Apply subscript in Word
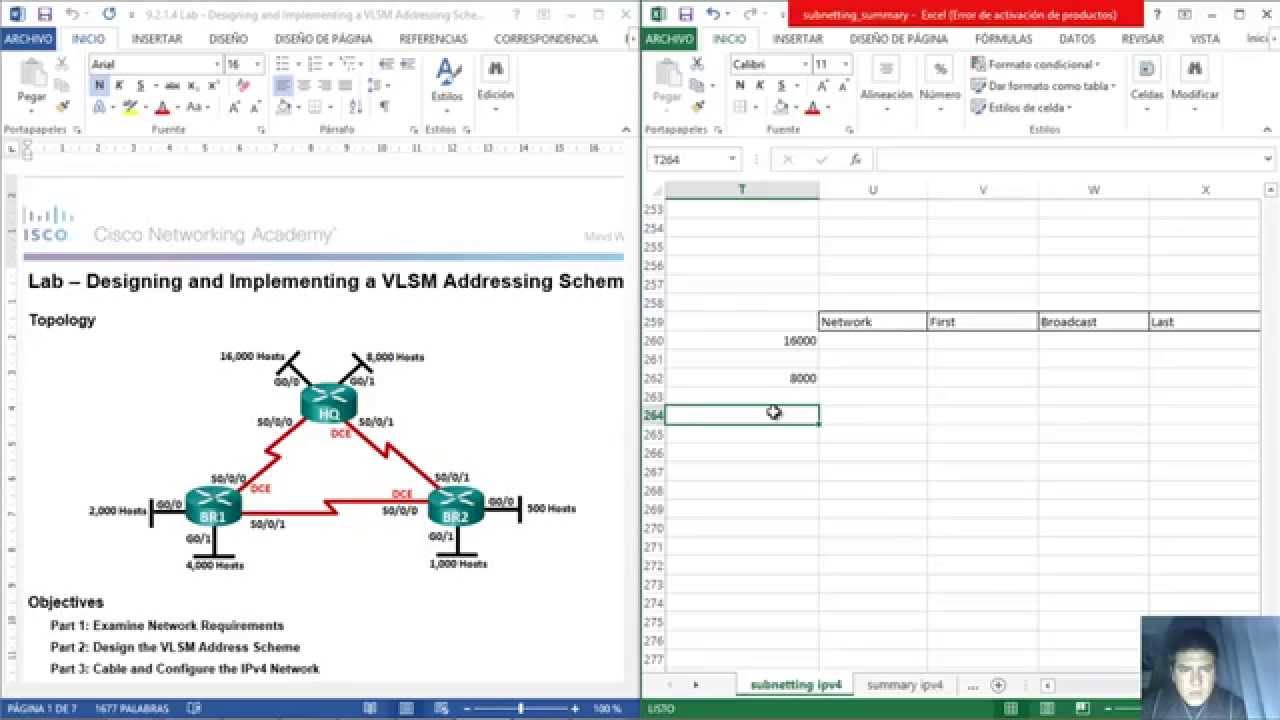This screenshot has height=720, width=1280. (193, 85)
